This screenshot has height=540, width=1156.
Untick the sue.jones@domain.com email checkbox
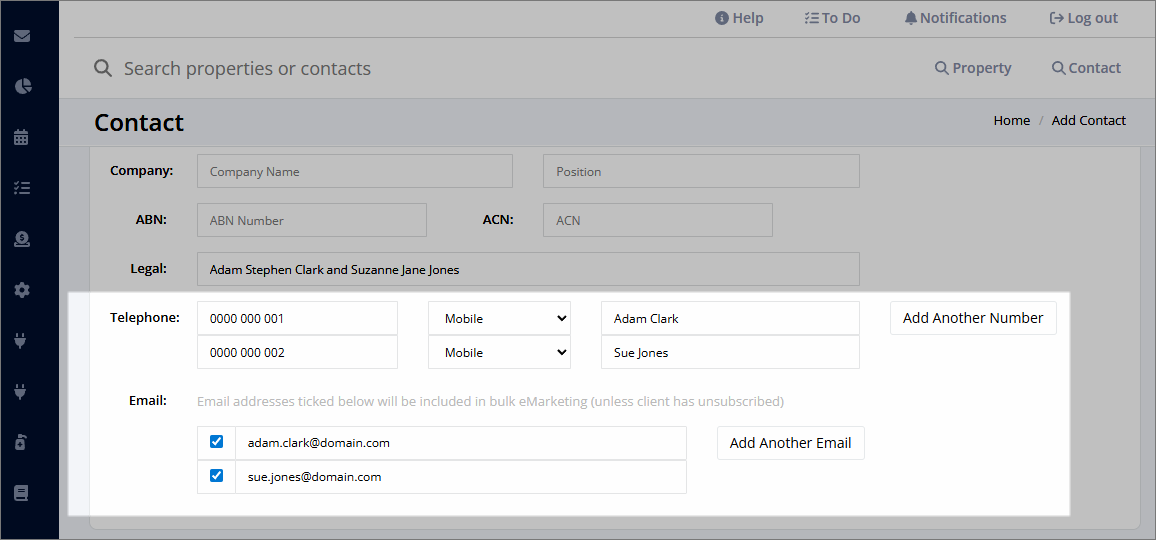pyautogui.click(x=217, y=476)
